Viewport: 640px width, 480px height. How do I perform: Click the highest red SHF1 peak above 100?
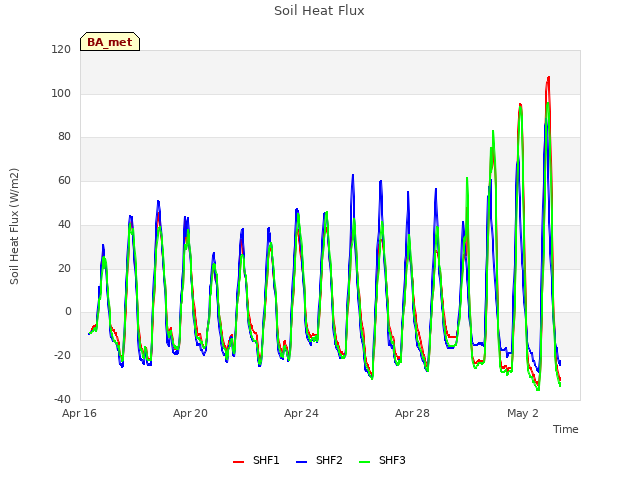[548, 78]
